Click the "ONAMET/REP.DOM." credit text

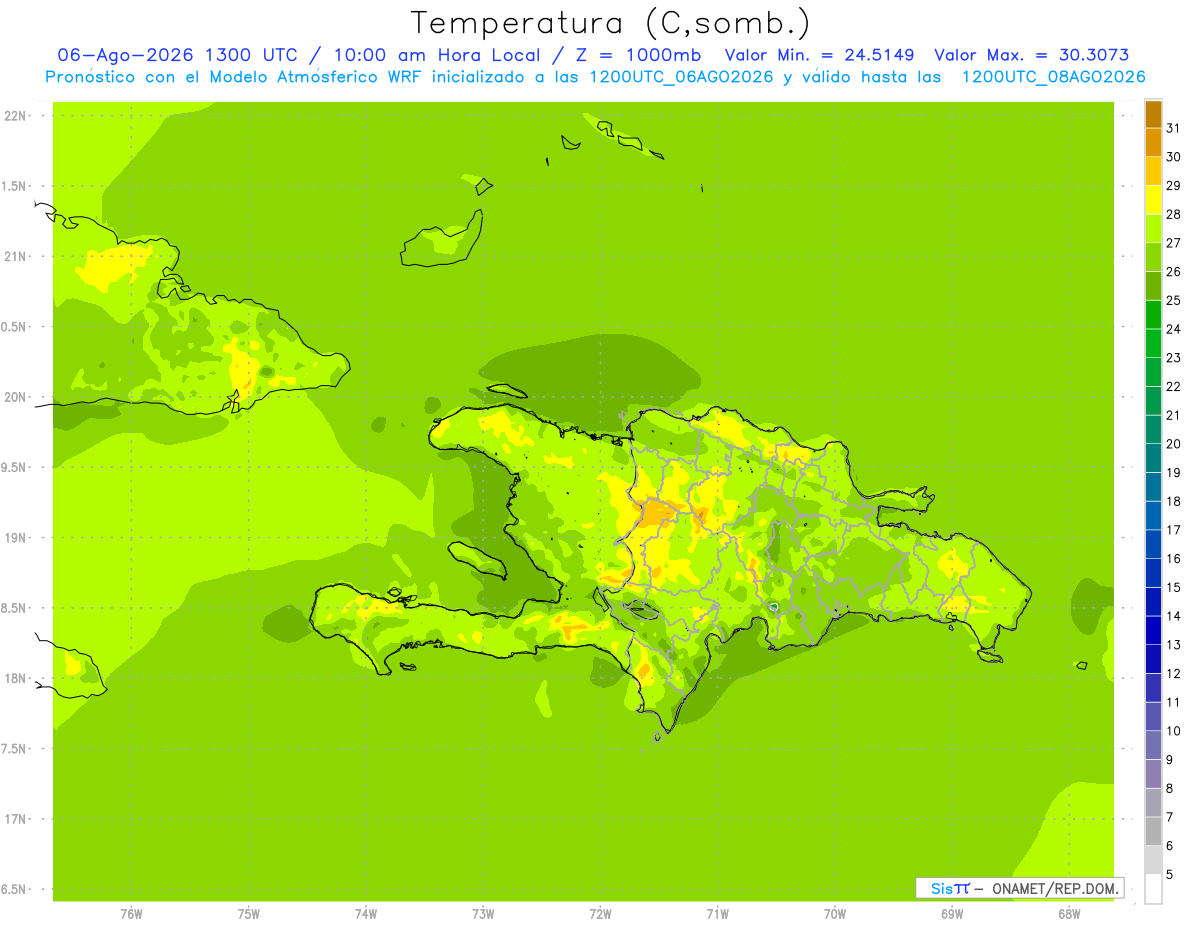1055,888
